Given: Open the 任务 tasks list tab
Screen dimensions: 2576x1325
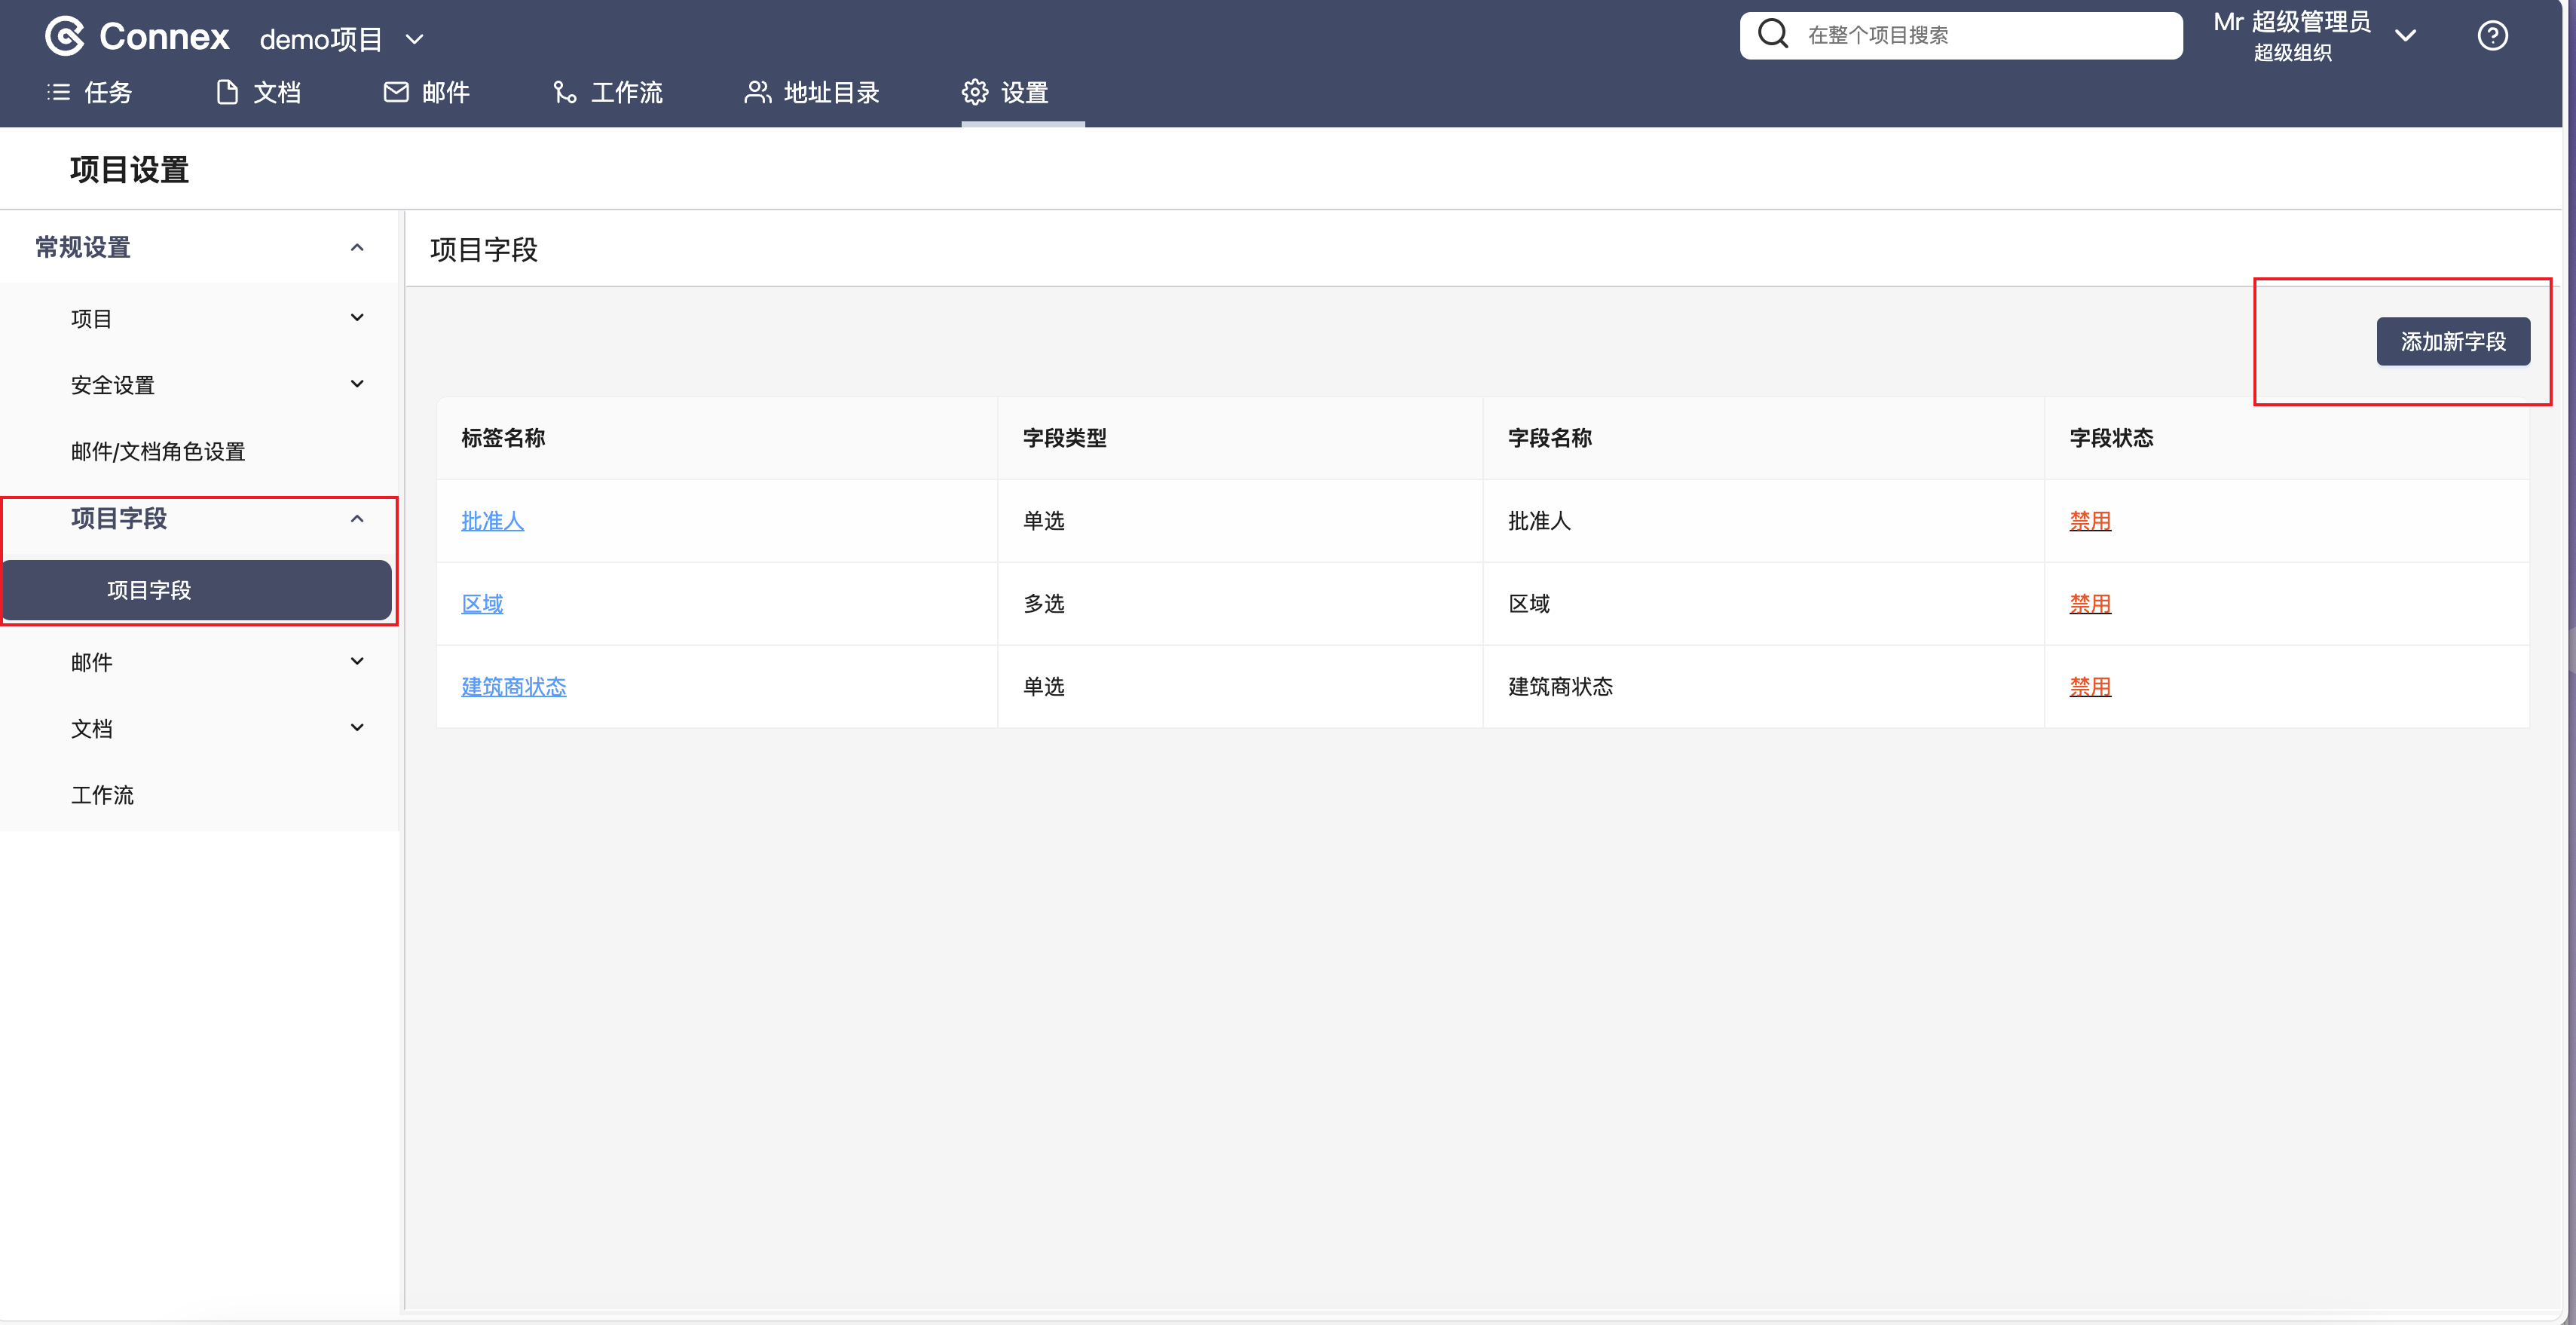Looking at the screenshot, I should click(90, 93).
